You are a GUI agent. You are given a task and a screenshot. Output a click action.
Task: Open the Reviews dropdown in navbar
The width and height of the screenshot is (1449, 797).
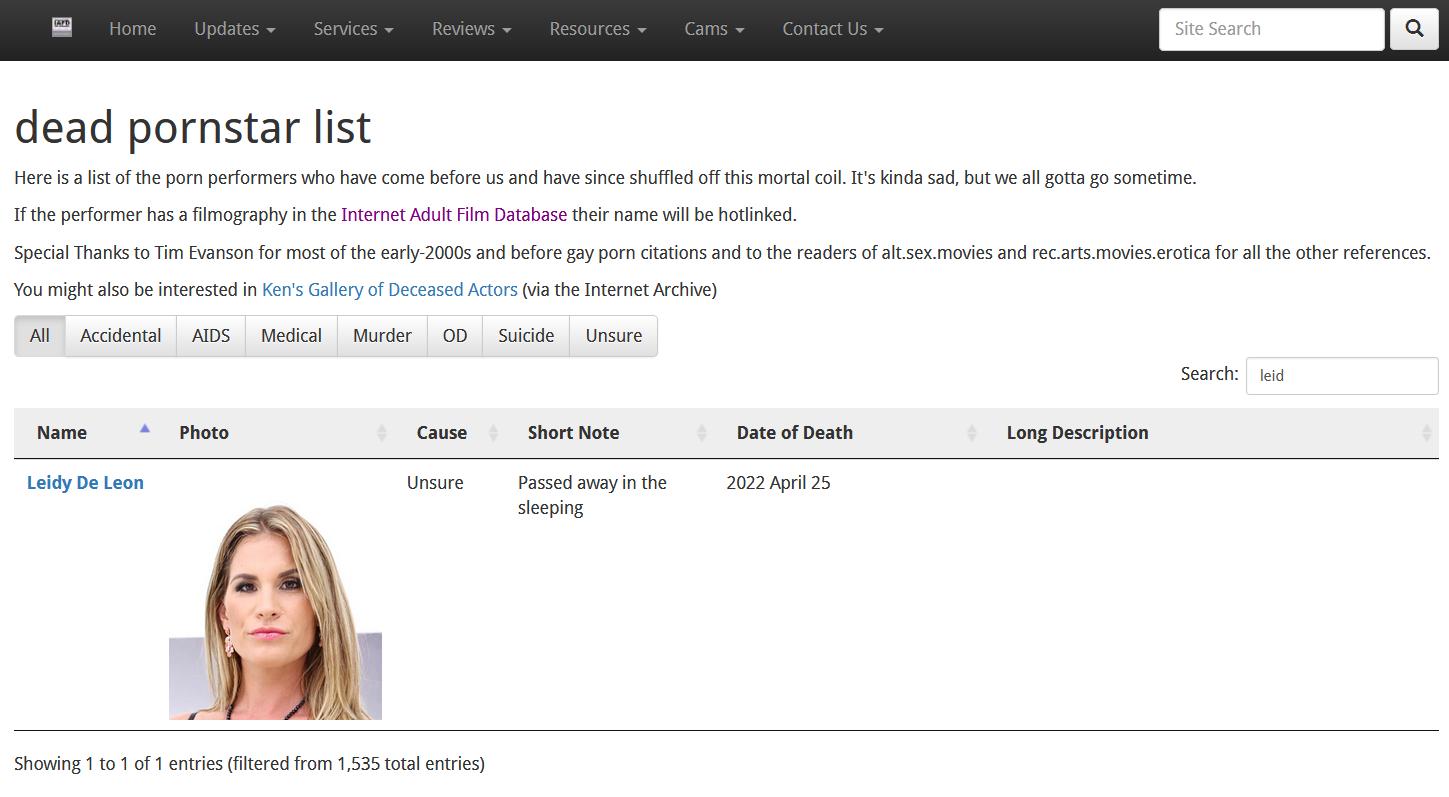pyautogui.click(x=471, y=29)
